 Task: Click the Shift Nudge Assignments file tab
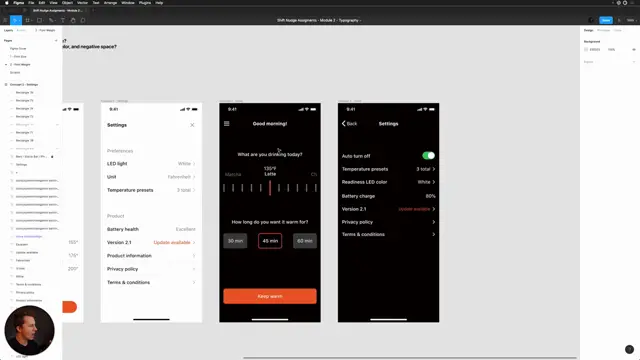click(58, 10)
